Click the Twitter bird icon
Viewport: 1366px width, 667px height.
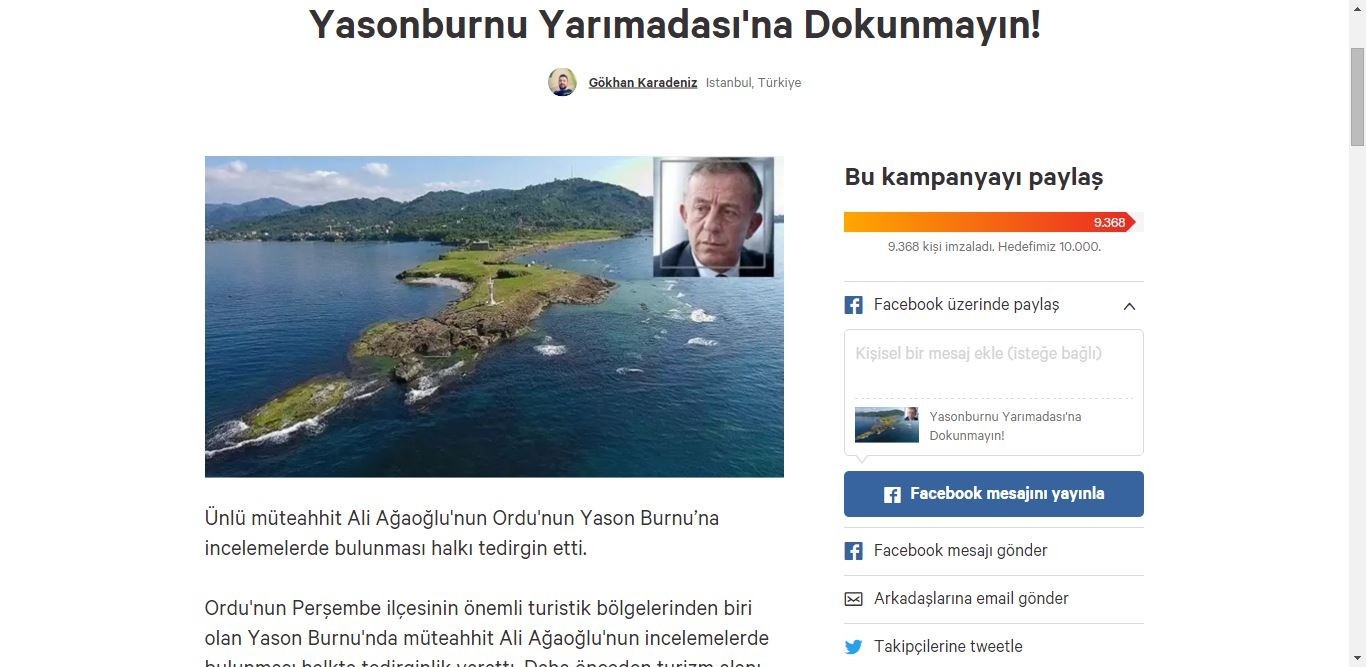click(x=853, y=647)
